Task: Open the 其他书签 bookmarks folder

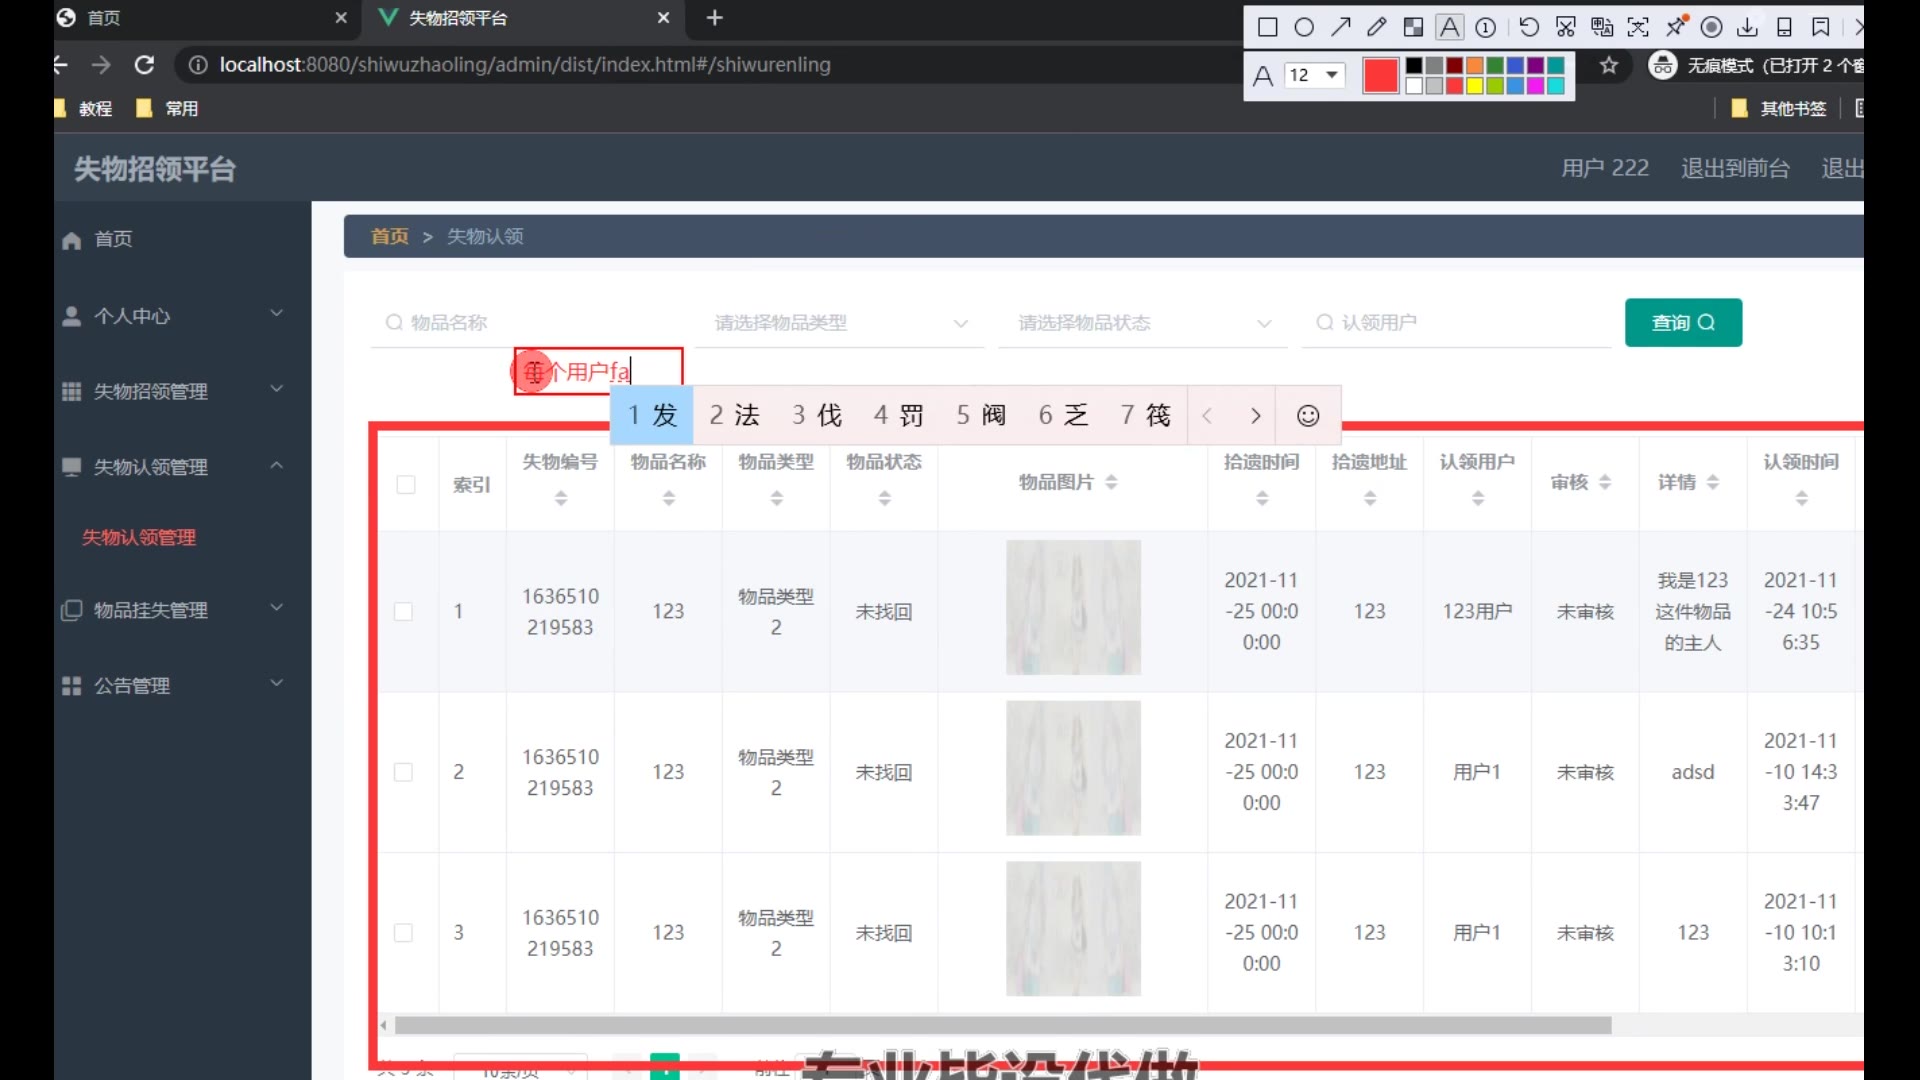Action: click(x=1779, y=108)
